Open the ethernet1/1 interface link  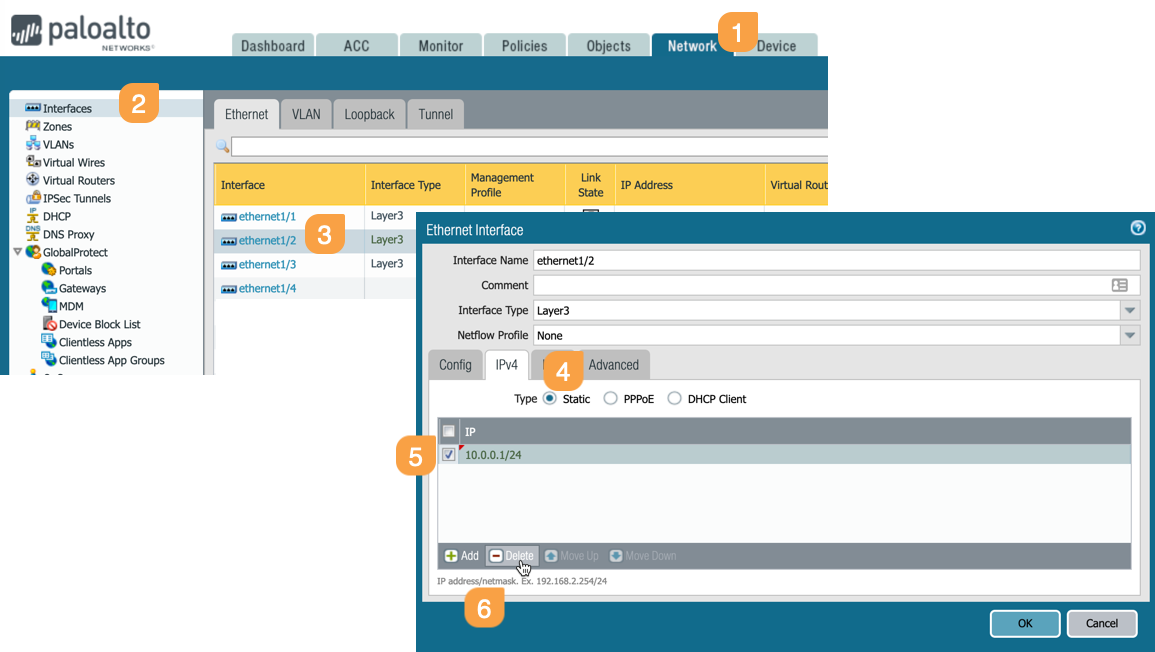[267, 217]
